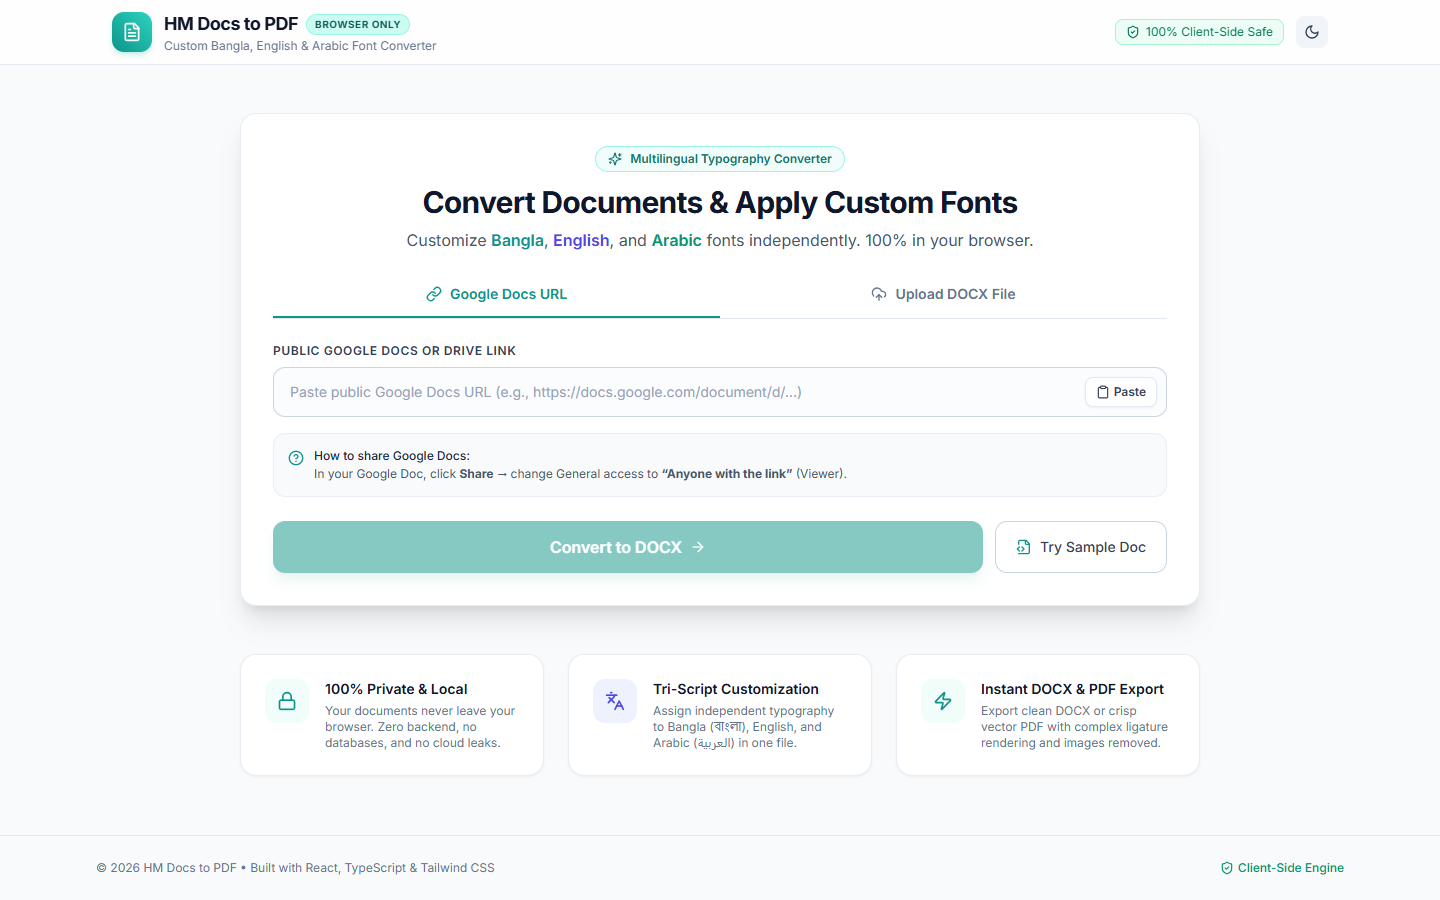Click the Instant DOCX & PDF Export title
1440x900 pixels.
[x=1072, y=689]
